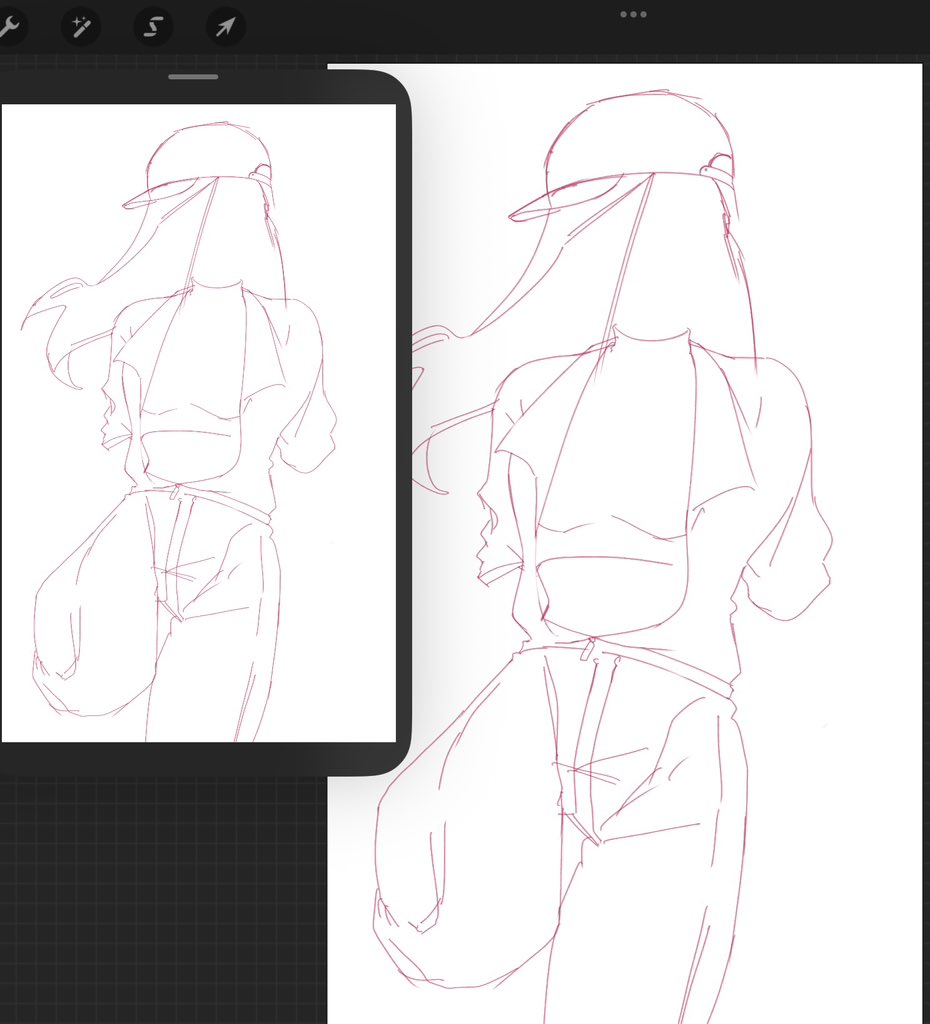Tap the reference window sketch image
Image resolution: width=930 pixels, height=1024 pixels.
click(x=199, y=423)
